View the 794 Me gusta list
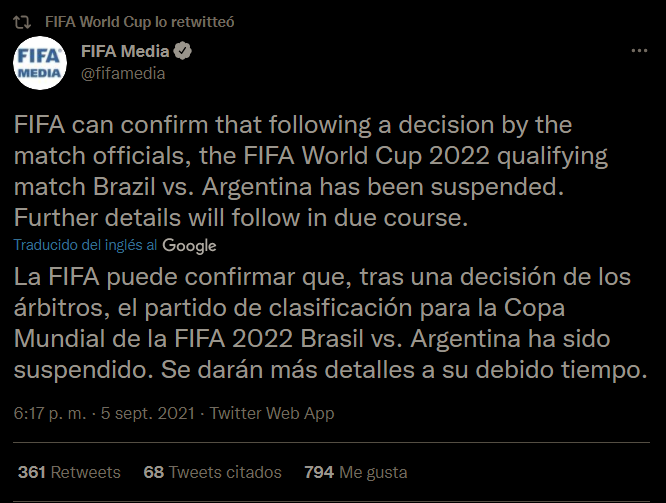This screenshot has height=503, width=666. tap(356, 472)
